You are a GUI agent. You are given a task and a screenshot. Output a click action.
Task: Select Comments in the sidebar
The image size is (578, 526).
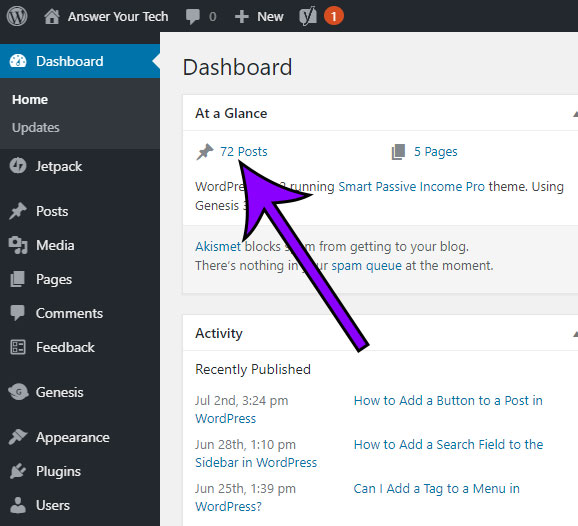point(69,313)
